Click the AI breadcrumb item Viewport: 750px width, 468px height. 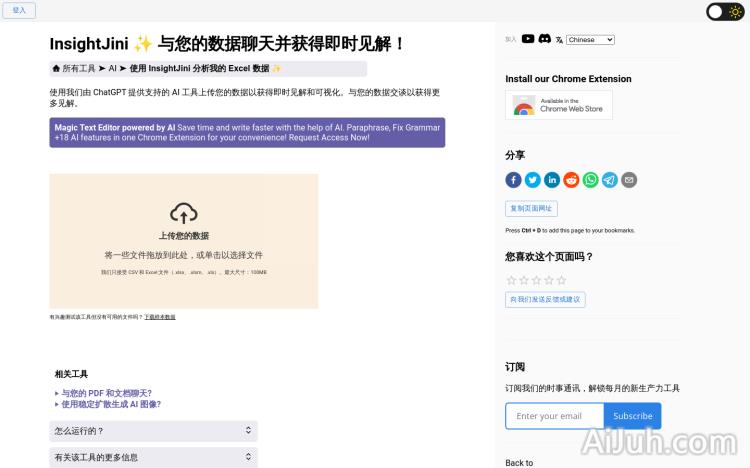point(113,69)
